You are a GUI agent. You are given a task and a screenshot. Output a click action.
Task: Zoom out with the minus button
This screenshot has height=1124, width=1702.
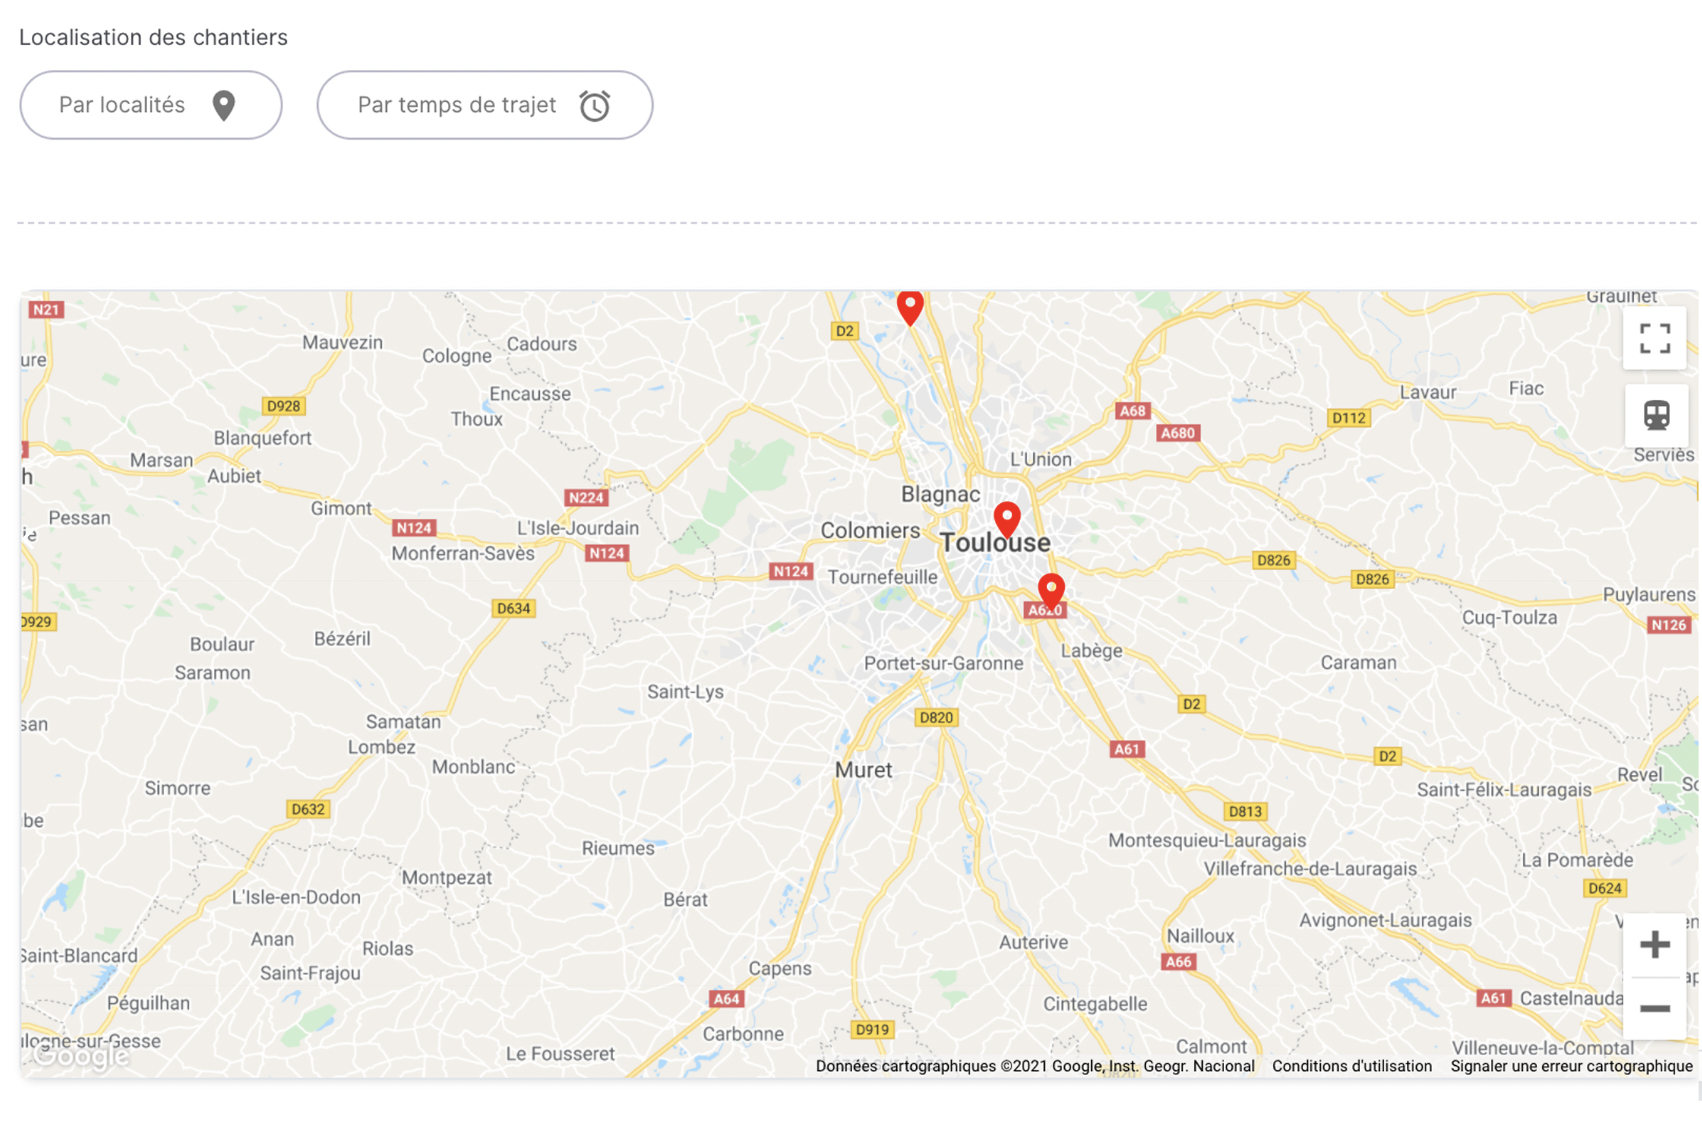click(1655, 1008)
